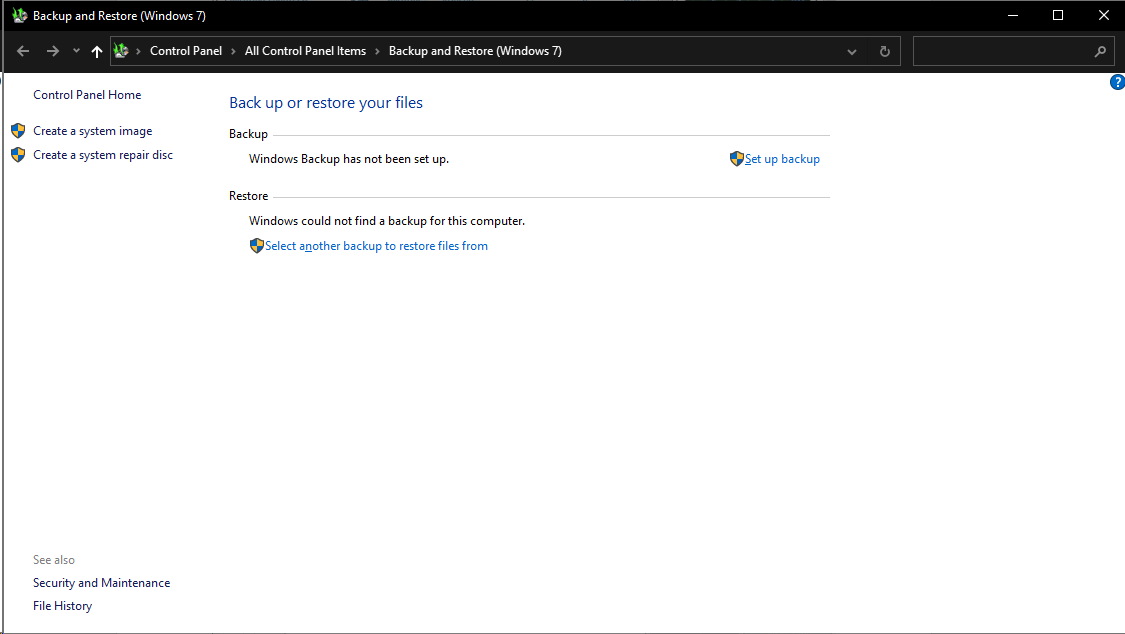This screenshot has width=1125, height=634.
Task: Open All Control Panel Items breadcrumb
Action: tap(305, 51)
